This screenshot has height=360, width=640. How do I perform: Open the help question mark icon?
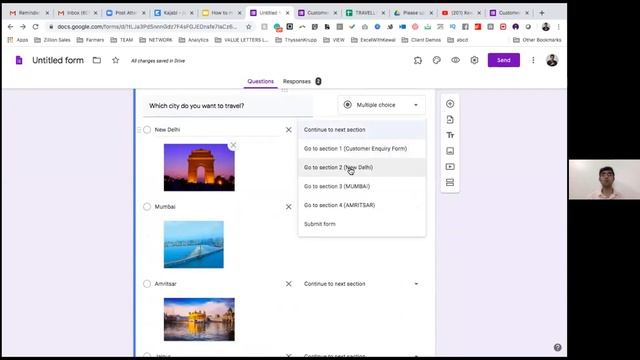point(557,347)
